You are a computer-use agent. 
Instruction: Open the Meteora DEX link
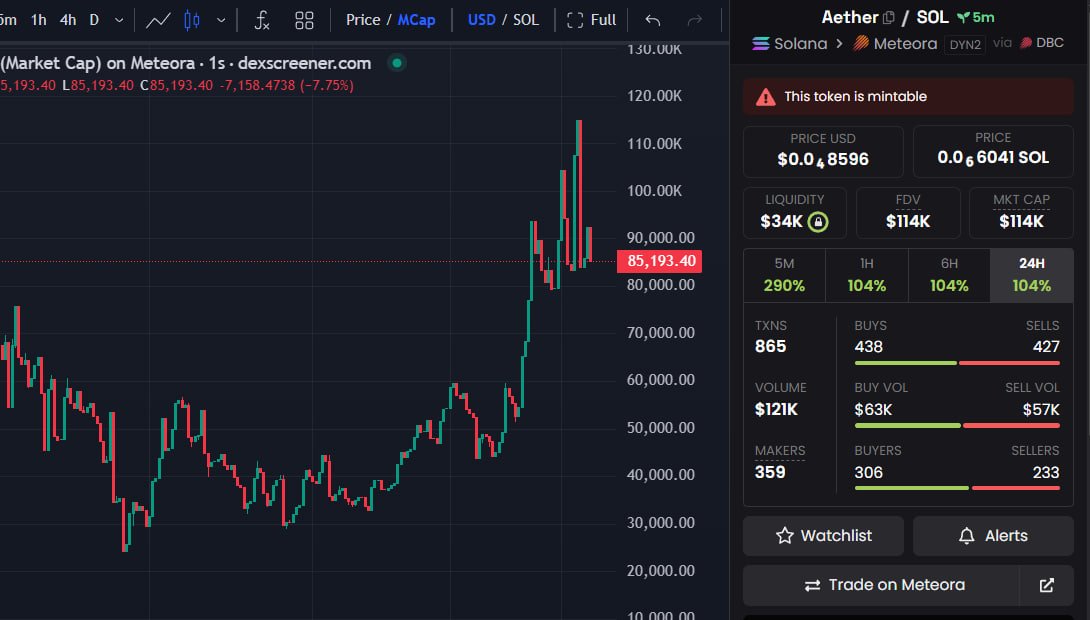(x=895, y=44)
